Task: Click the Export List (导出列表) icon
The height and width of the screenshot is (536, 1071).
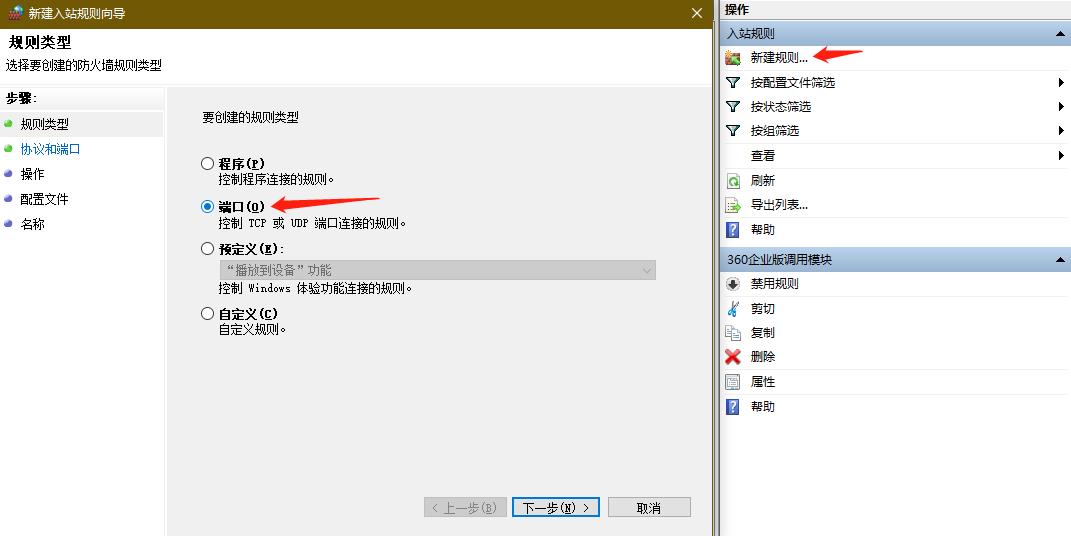Action: click(733, 205)
